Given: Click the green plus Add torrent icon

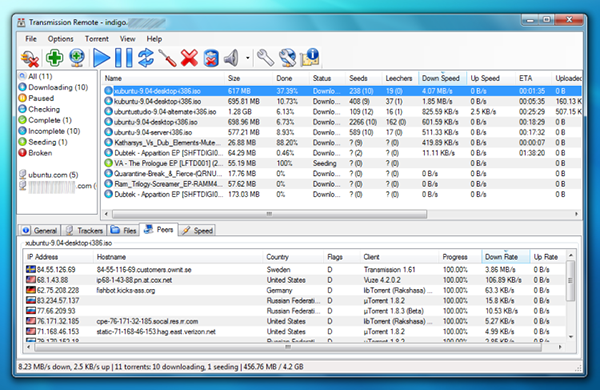Looking at the screenshot, I should point(54,58).
